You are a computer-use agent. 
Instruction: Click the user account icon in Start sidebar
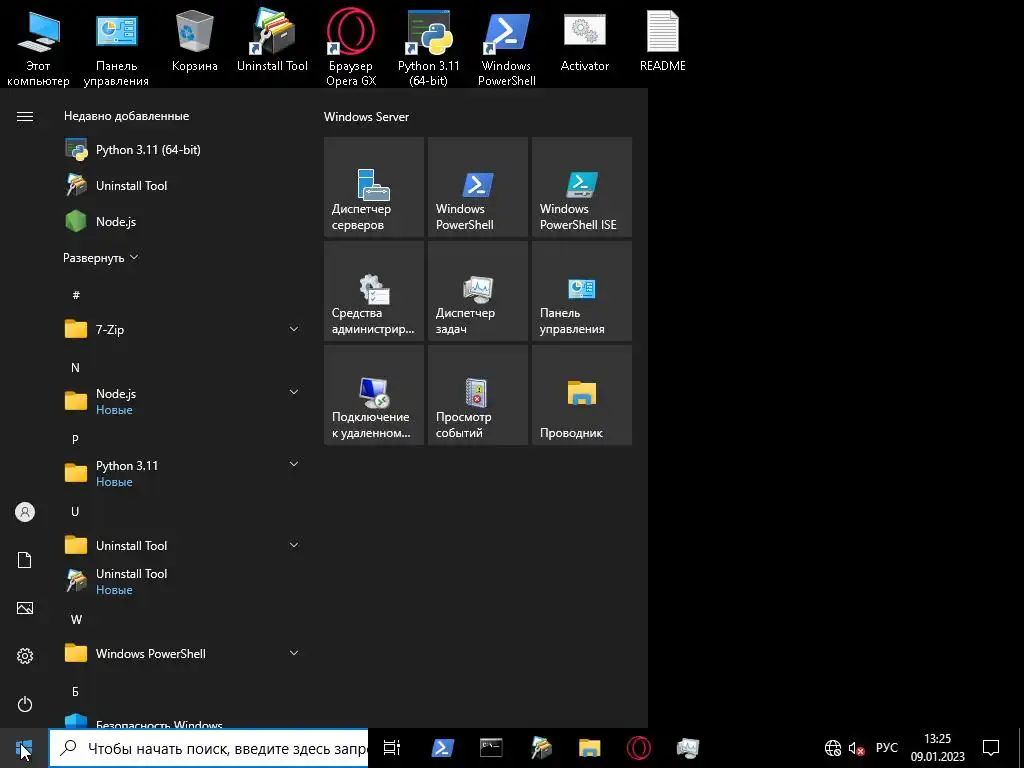coord(25,512)
